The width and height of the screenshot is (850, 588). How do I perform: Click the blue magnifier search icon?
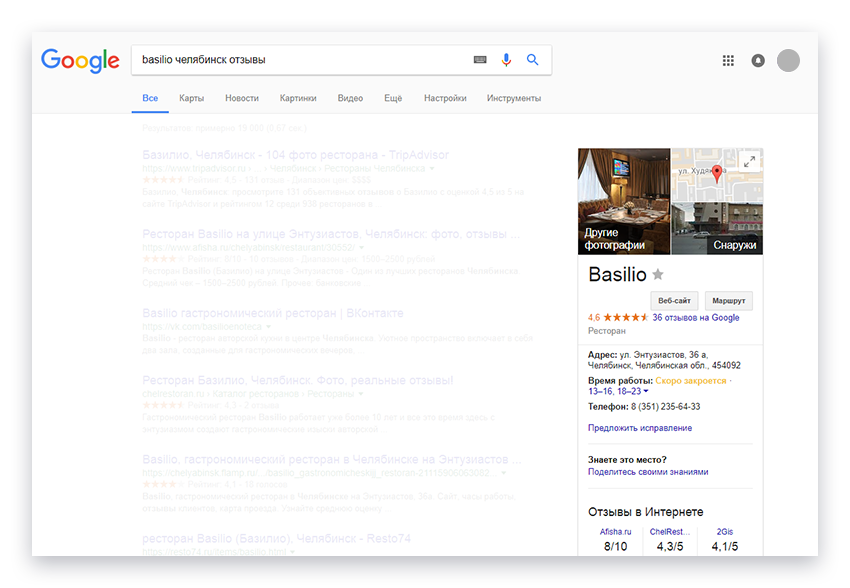tap(532, 60)
